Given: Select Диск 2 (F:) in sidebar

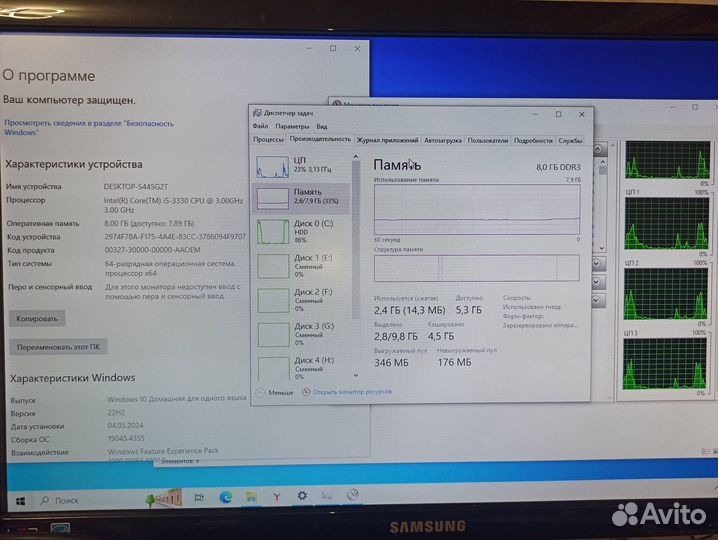Looking at the screenshot, I should (301, 300).
